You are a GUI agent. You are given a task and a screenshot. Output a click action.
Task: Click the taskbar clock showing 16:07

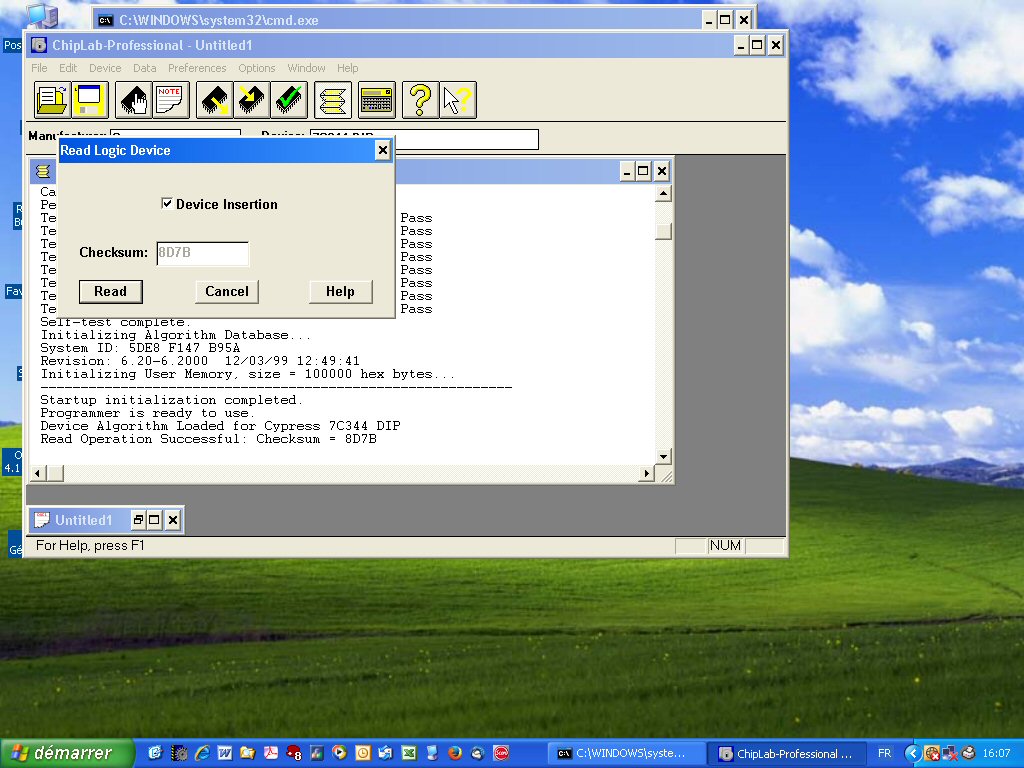[x=997, y=754]
